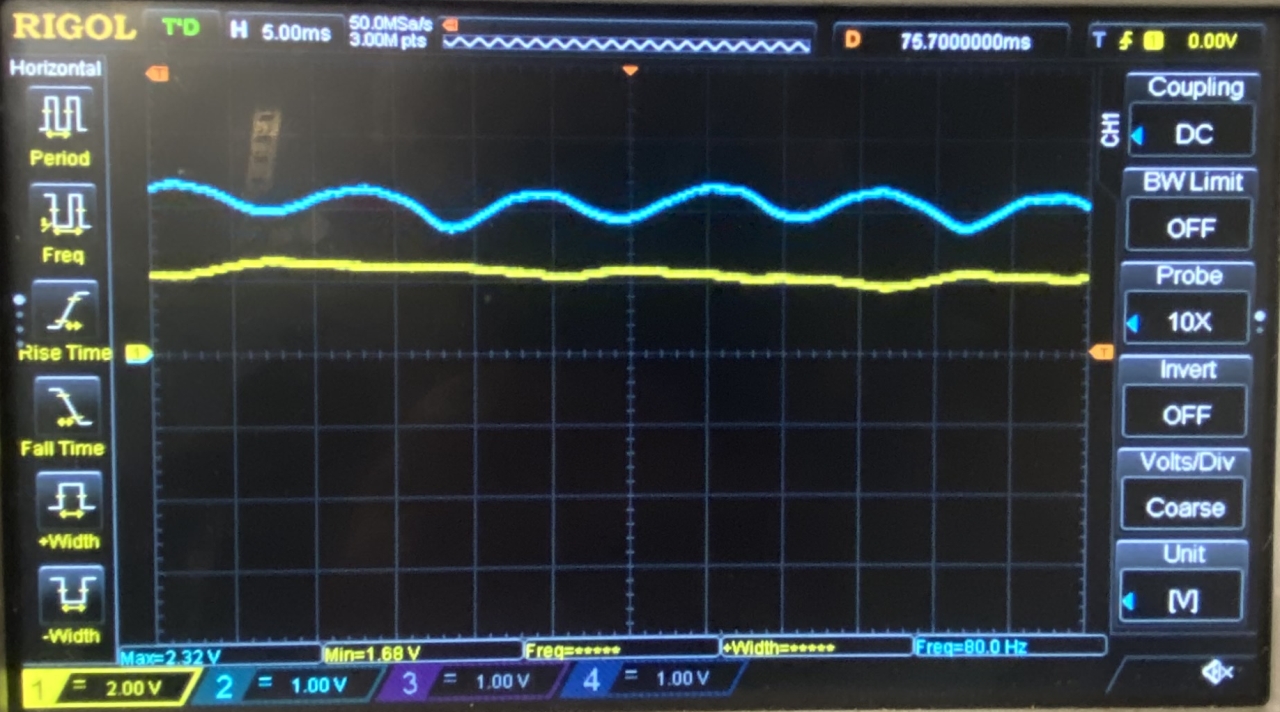
Task: Click the orange trigger level marker at right
Action: [1101, 351]
